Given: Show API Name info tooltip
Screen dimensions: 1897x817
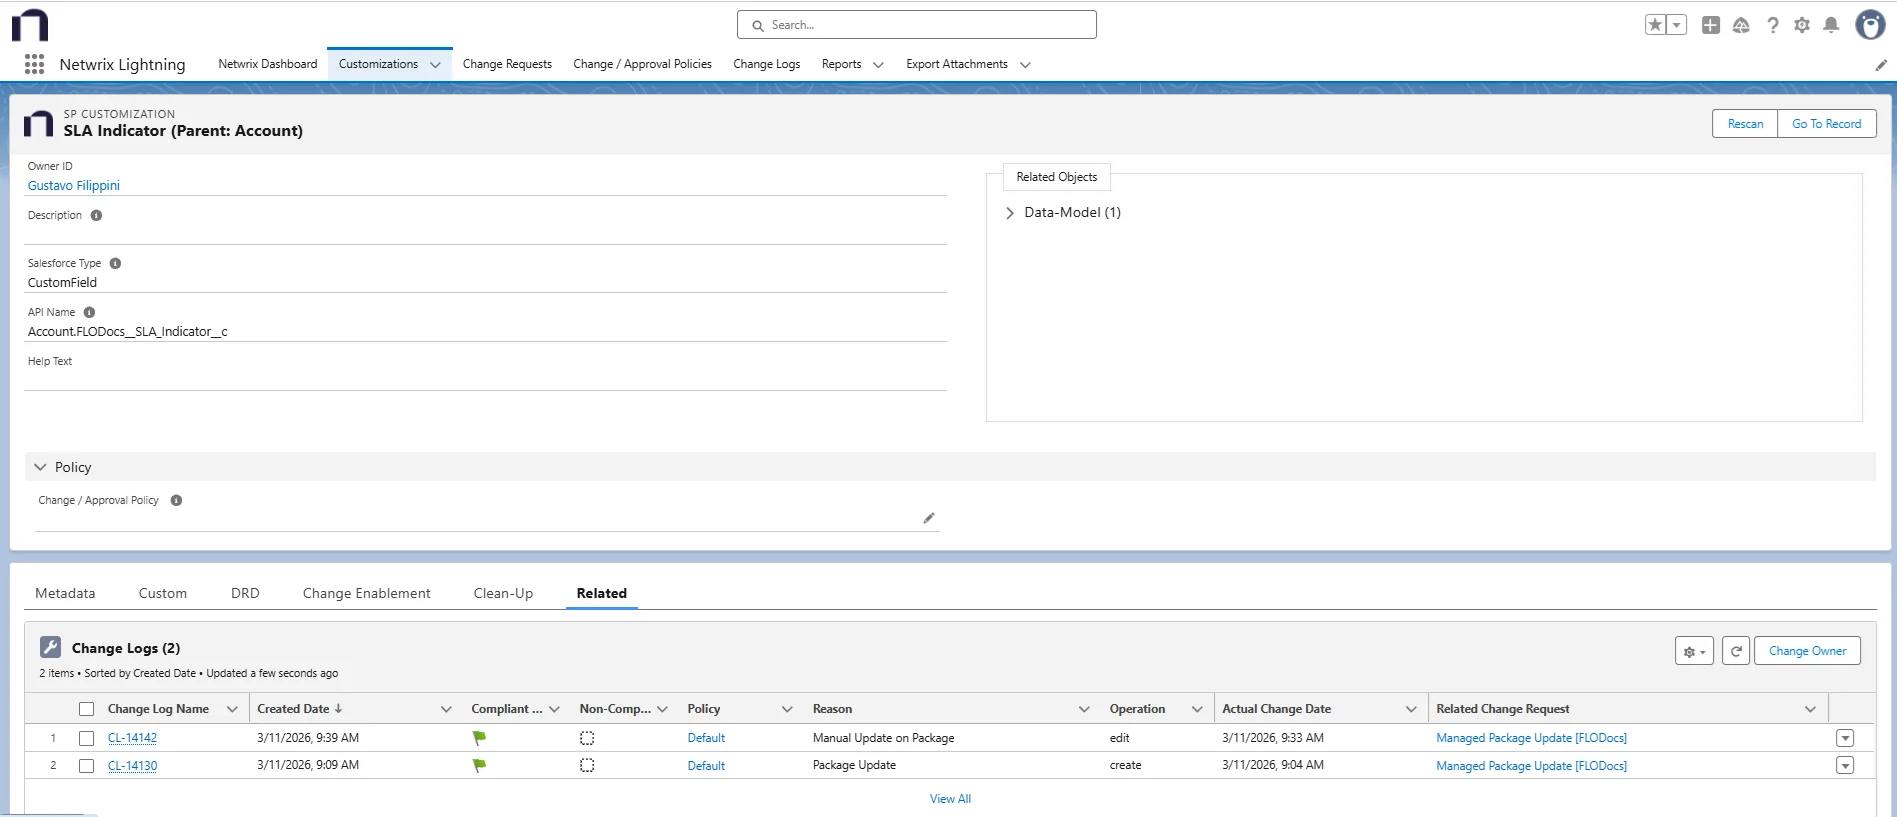Looking at the screenshot, I should [x=89, y=312].
